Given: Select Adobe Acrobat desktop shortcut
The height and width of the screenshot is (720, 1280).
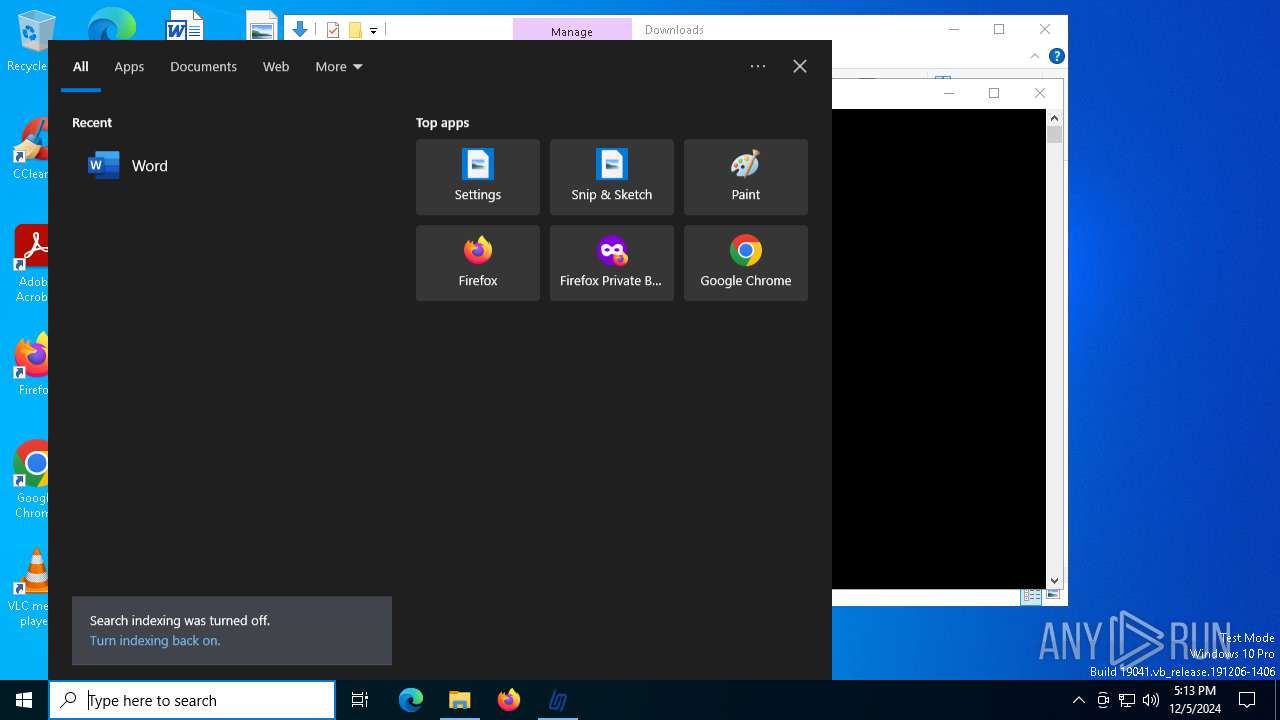Looking at the screenshot, I should 31,264.
